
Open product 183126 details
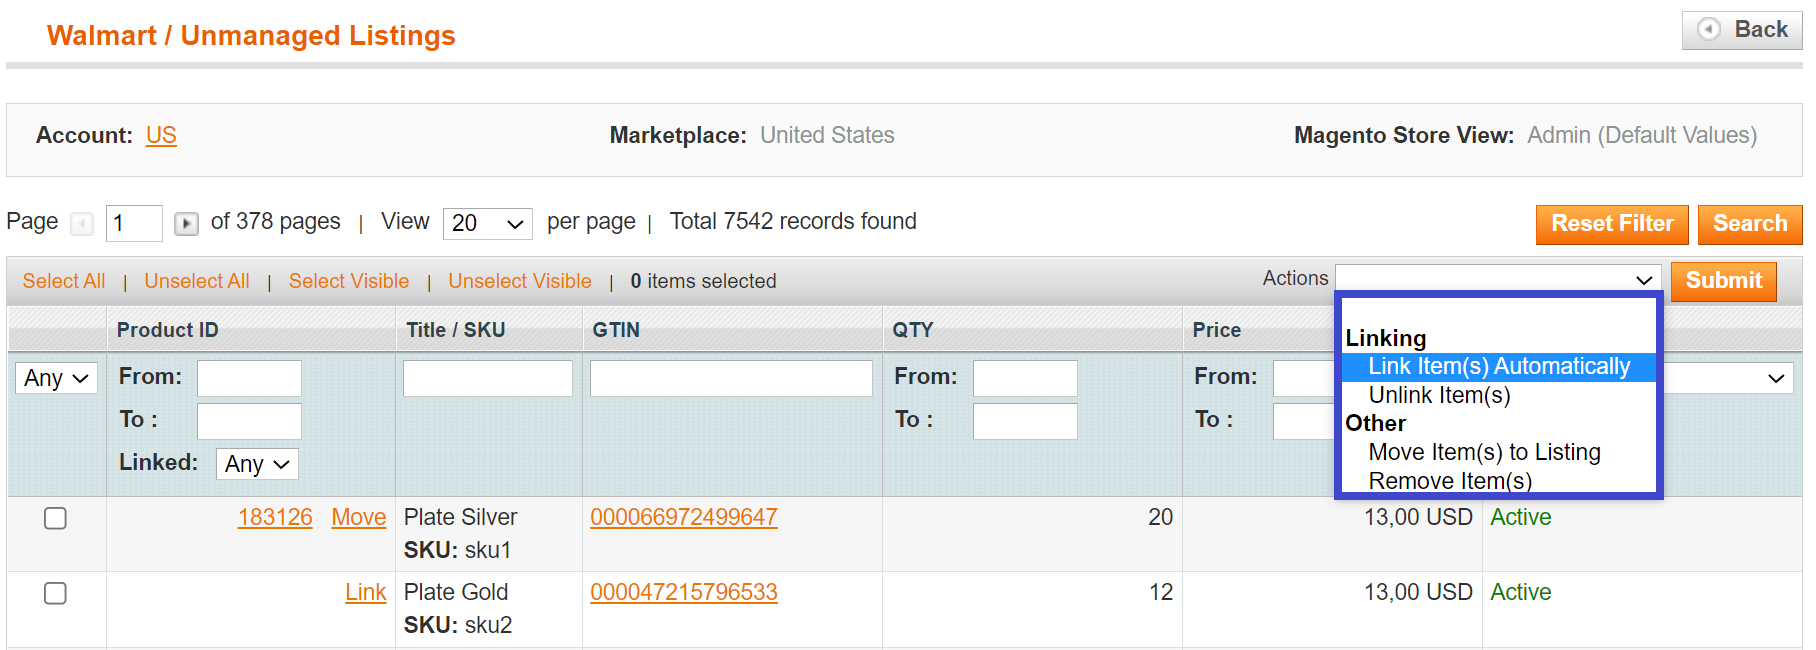(274, 517)
